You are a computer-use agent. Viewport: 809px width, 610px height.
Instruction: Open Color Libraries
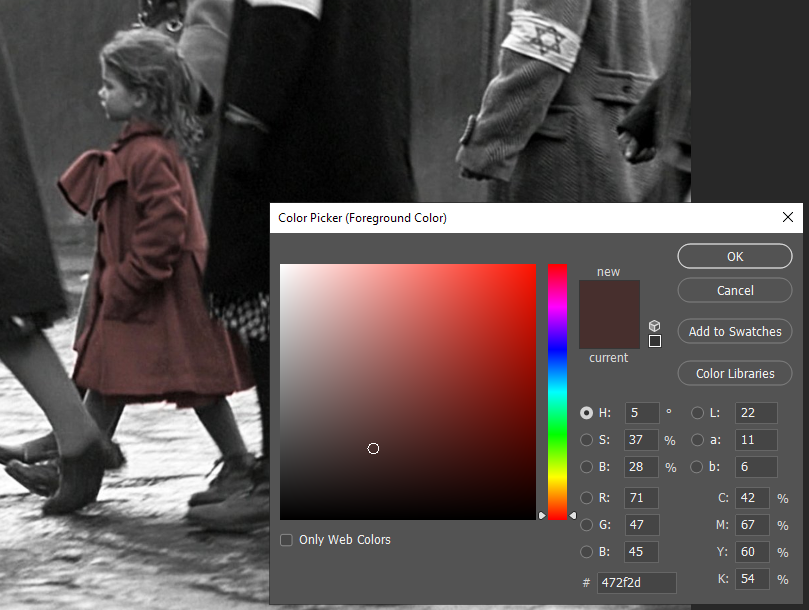735,373
